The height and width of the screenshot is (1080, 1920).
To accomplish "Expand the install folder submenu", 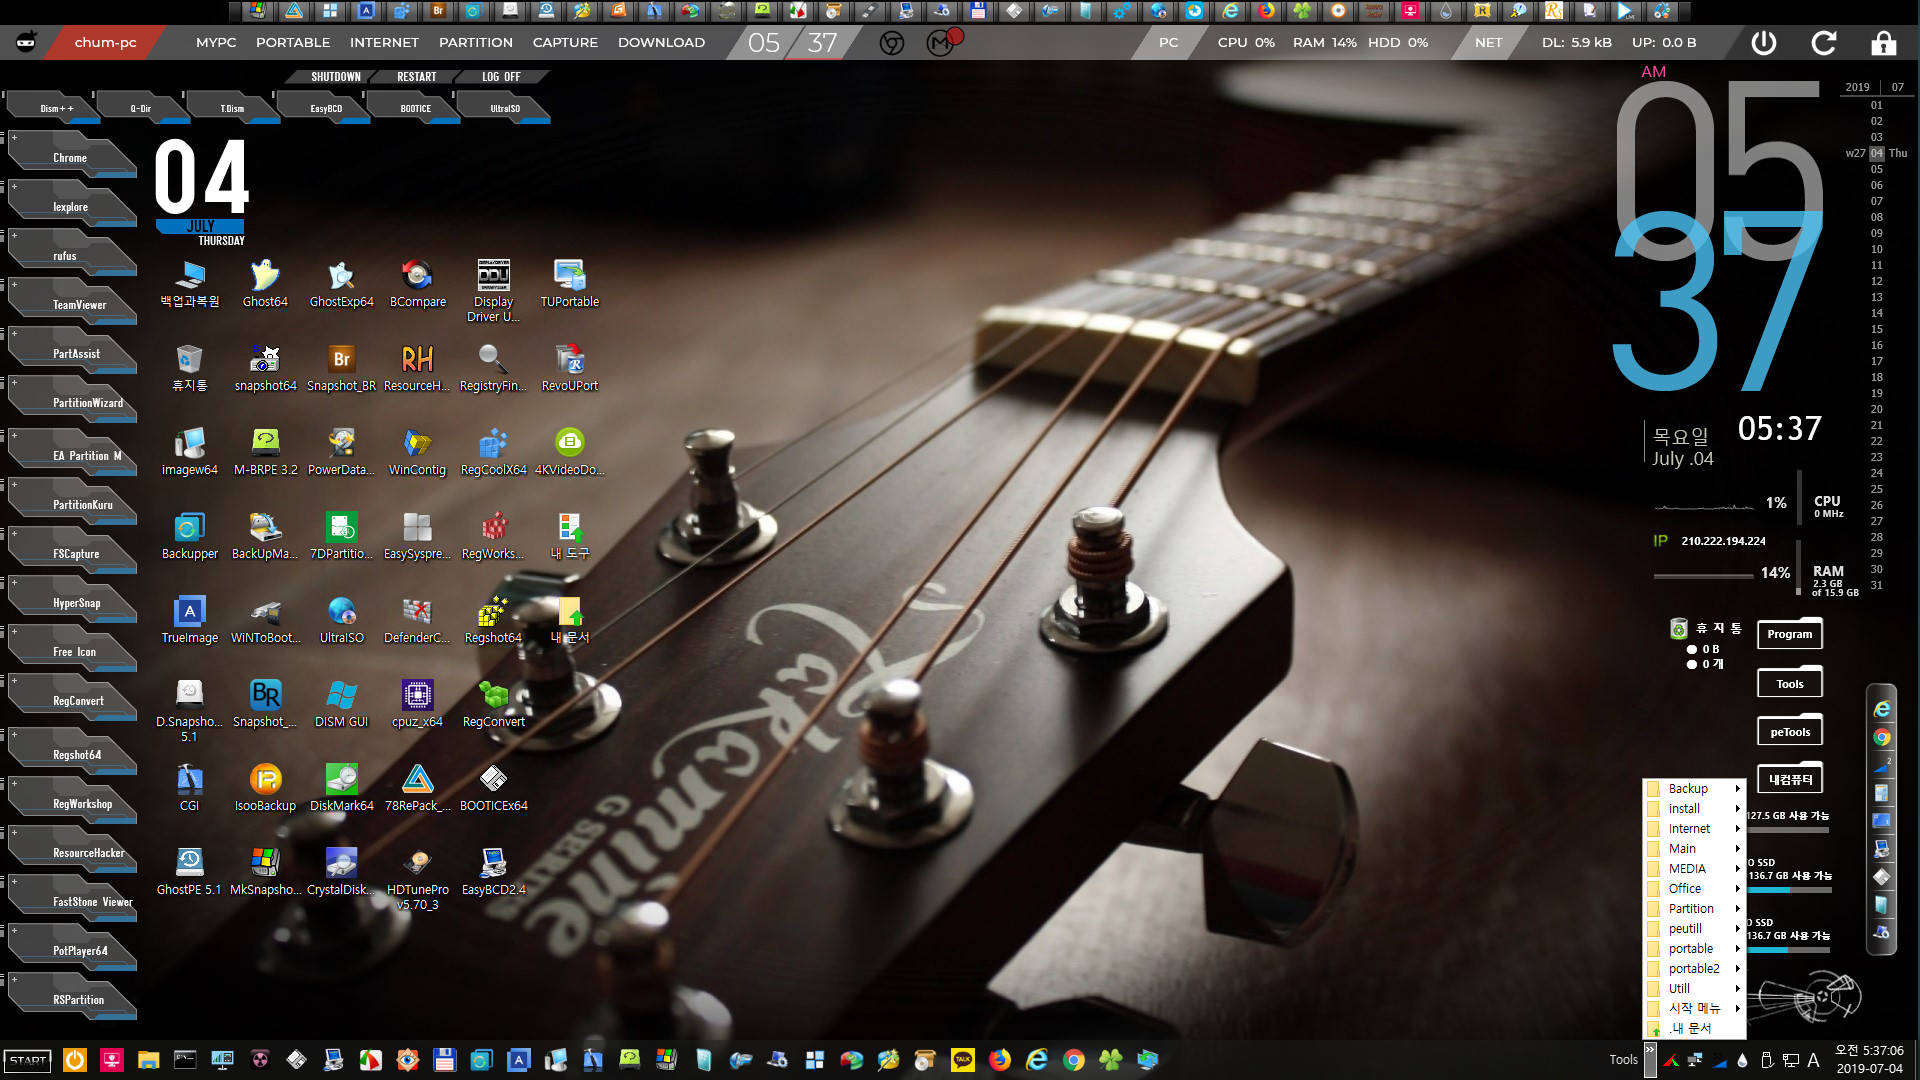I will pyautogui.click(x=1694, y=809).
